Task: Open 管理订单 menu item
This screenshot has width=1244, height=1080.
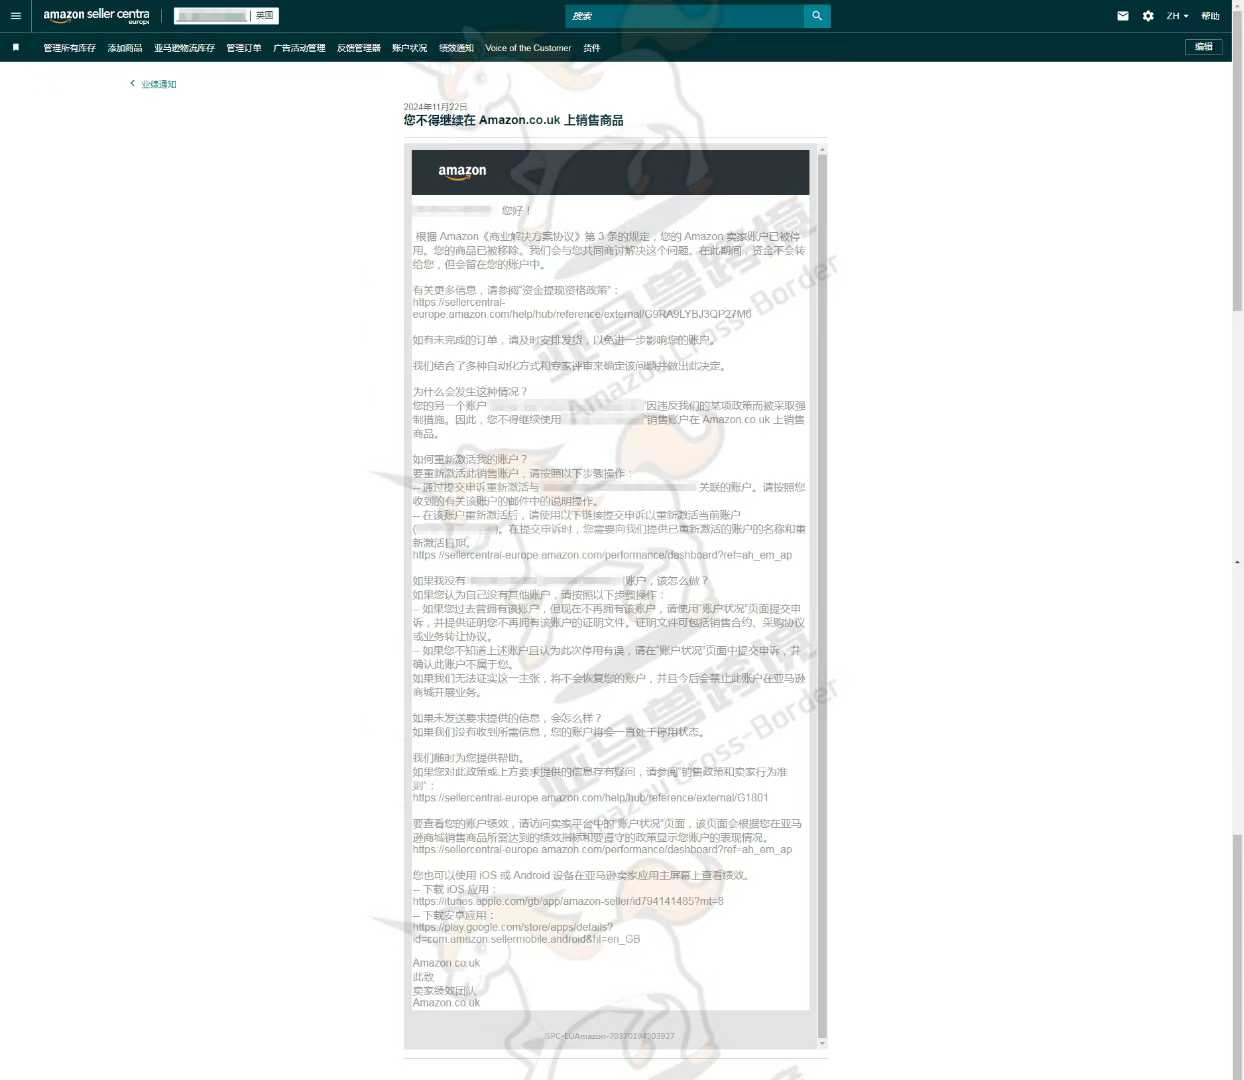Action: point(244,48)
